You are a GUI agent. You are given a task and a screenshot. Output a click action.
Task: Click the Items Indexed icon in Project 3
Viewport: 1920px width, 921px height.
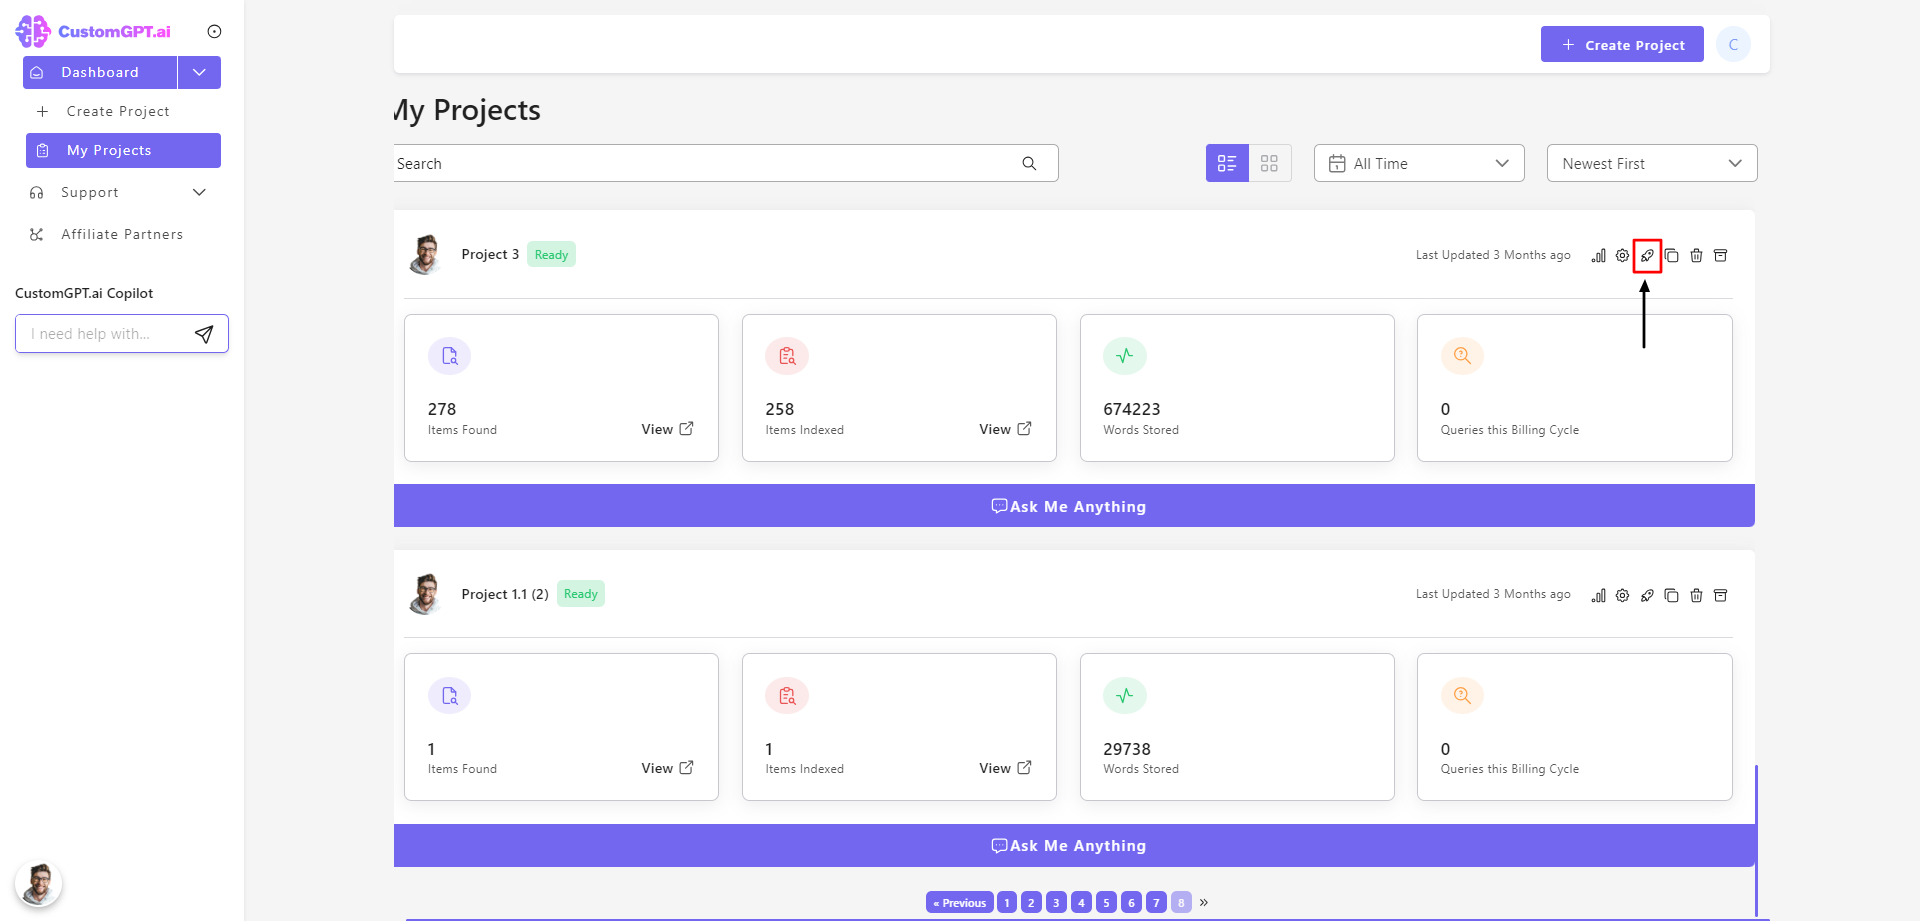point(787,356)
